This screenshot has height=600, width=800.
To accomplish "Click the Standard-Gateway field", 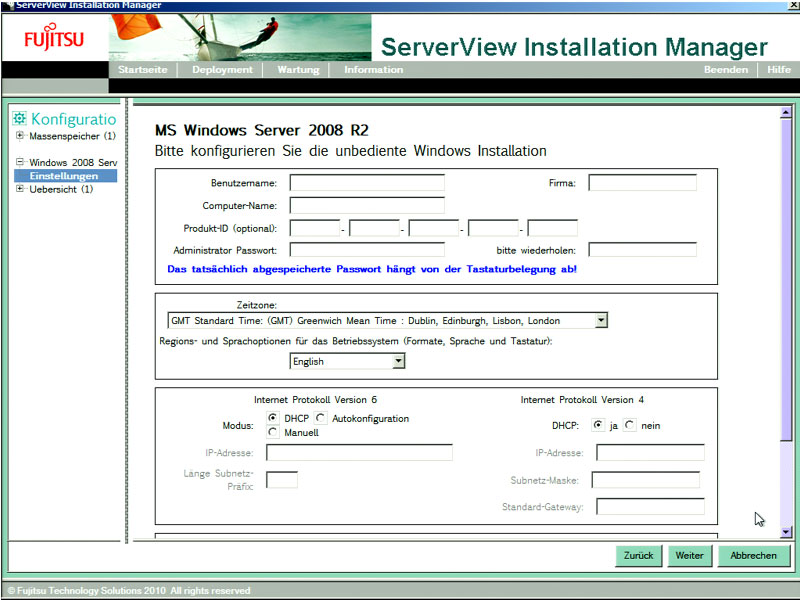I will pos(650,507).
